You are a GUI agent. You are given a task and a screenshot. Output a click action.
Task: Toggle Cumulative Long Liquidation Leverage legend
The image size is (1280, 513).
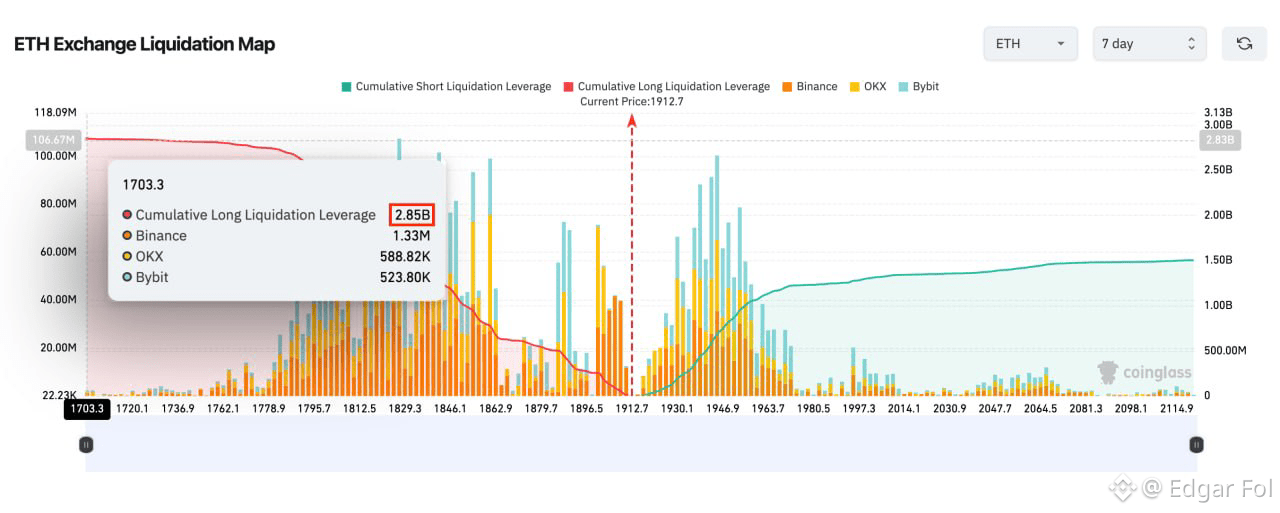tap(666, 87)
